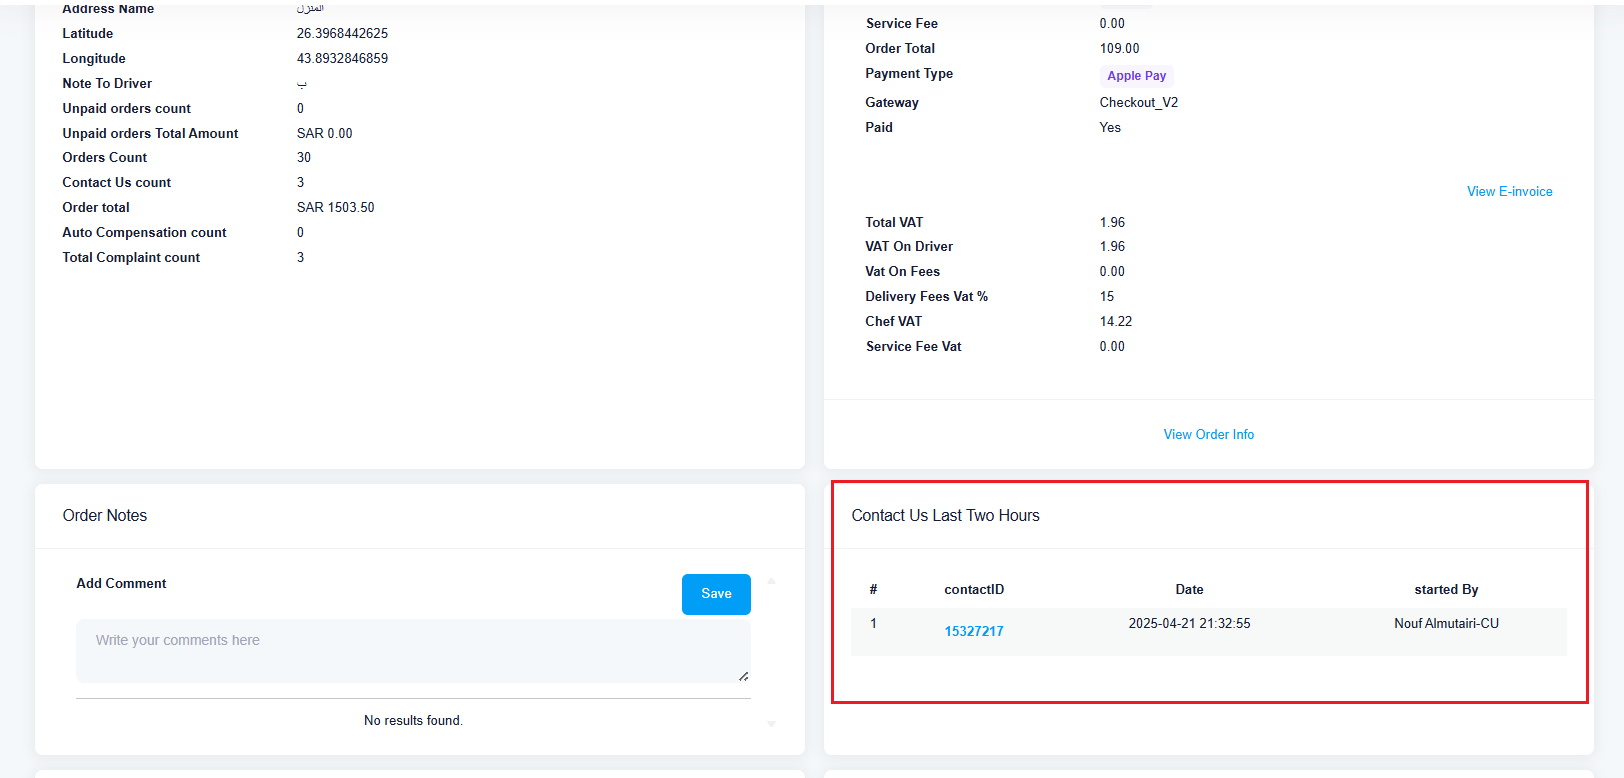This screenshot has width=1624, height=778.
Task: Click the Order total value SAR 1503.50
Action: pyautogui.click(x=335, y=208)
